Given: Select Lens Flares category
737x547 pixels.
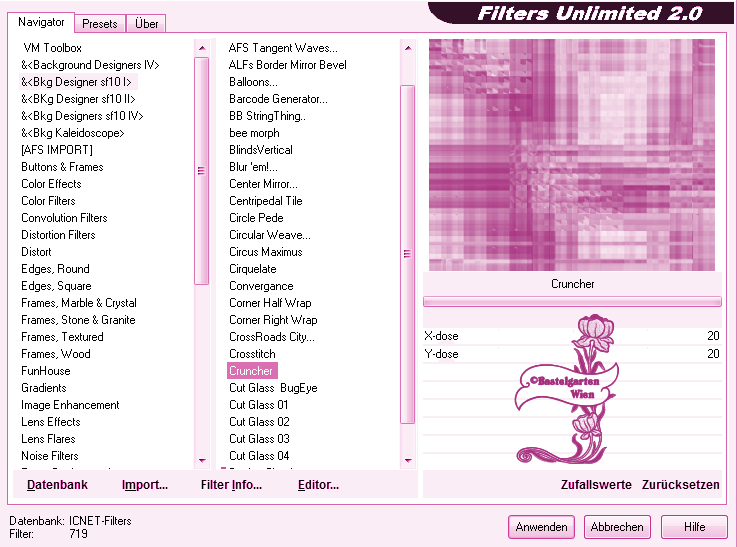Looking at the screenshot, I should click(48, 438).
